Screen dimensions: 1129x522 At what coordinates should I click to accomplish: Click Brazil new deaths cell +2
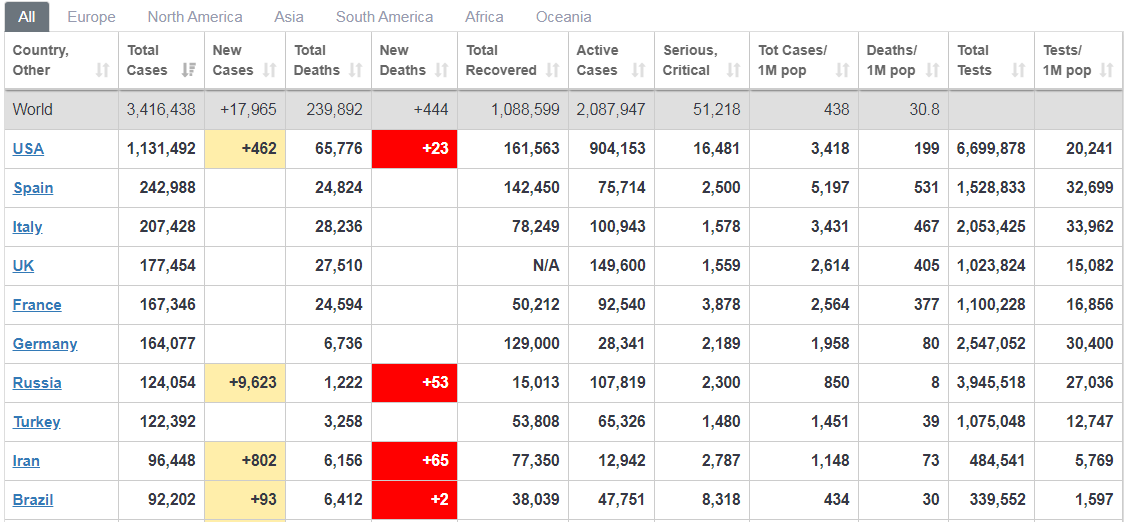(x=415, y=499)
